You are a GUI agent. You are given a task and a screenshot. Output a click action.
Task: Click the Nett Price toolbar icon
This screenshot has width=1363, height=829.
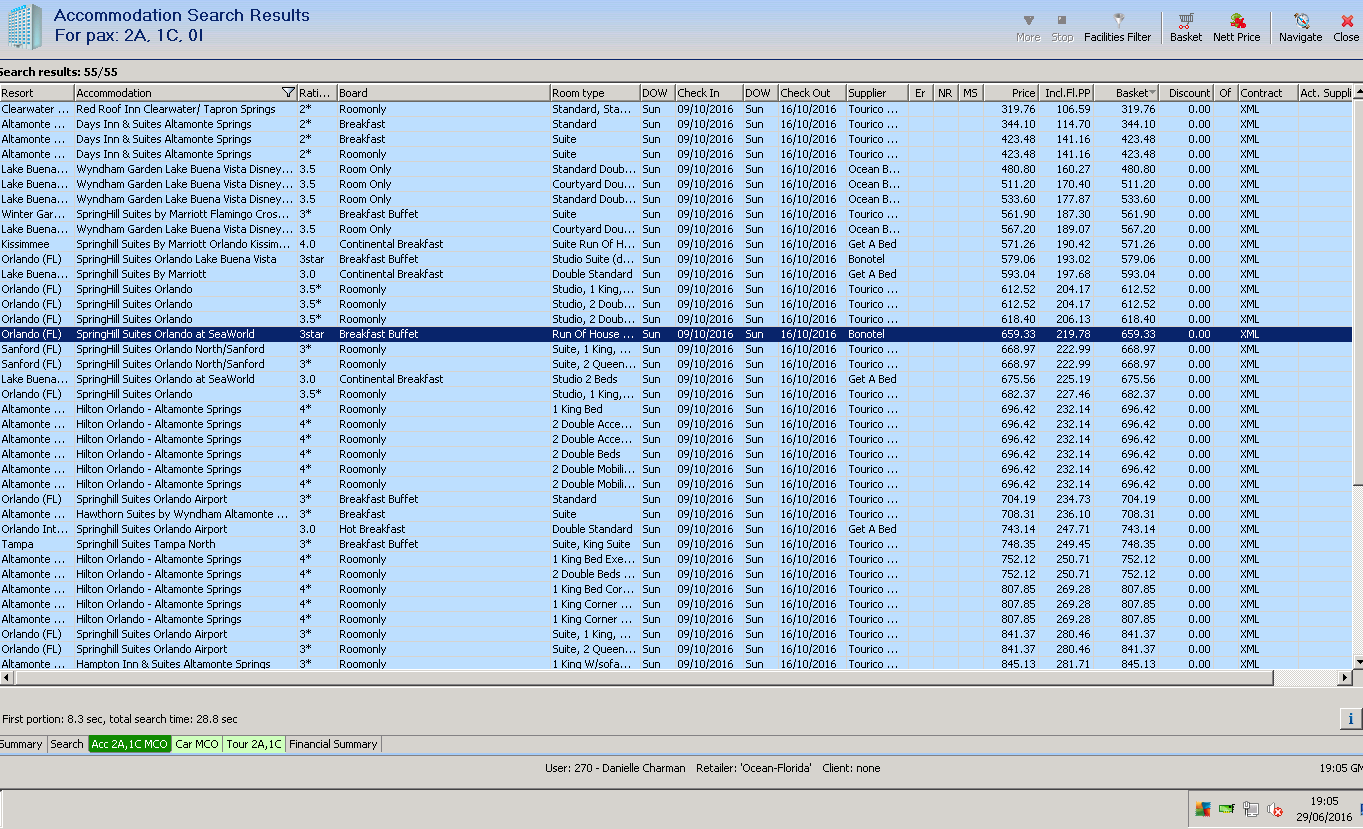coord(1237,27)
